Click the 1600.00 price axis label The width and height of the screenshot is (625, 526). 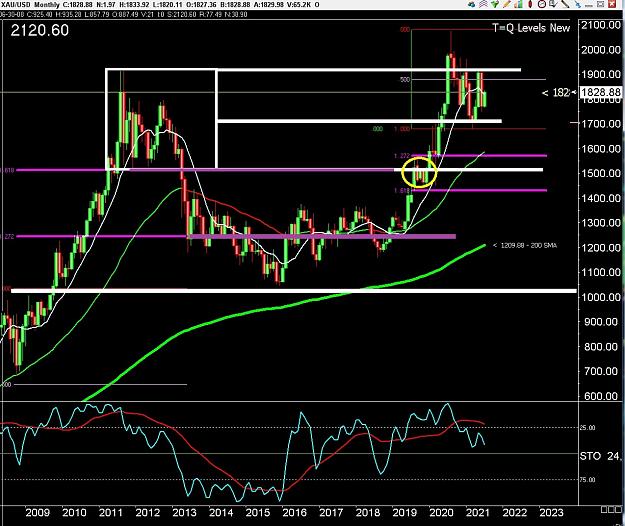pos(601,148)
